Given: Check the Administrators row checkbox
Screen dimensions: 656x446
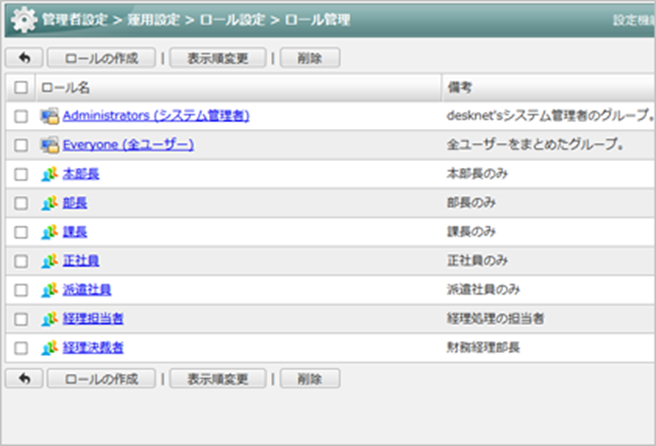Looking at the screenshot, I should (21, 116).
